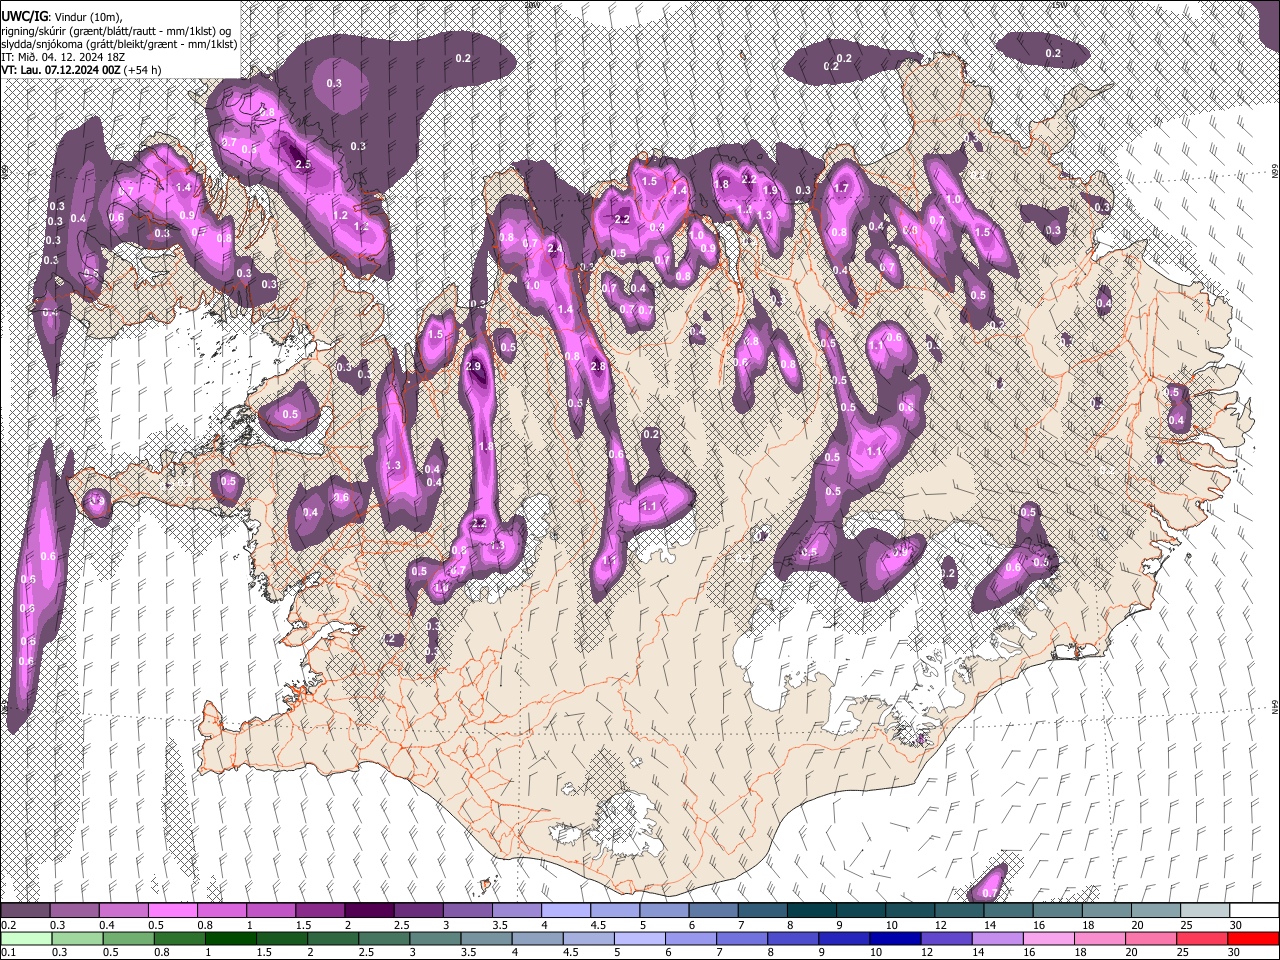Viewport: 1280px width, 960px height.
Task: Select blue swatch labeled 8 on lower scale
Action: pyautogui.click(x=793, y=938)
